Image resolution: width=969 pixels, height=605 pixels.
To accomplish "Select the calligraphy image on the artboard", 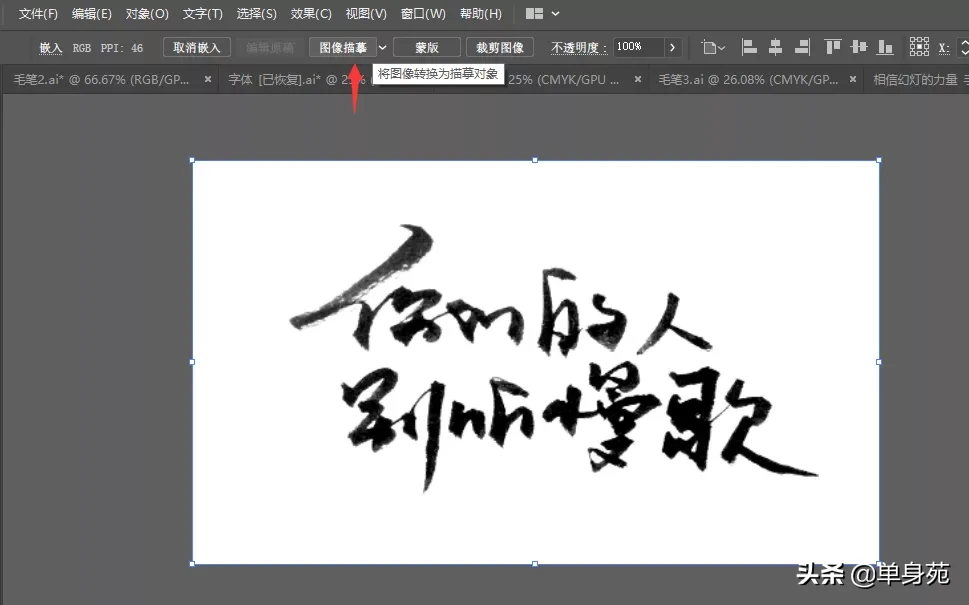I will coord(535,362).
